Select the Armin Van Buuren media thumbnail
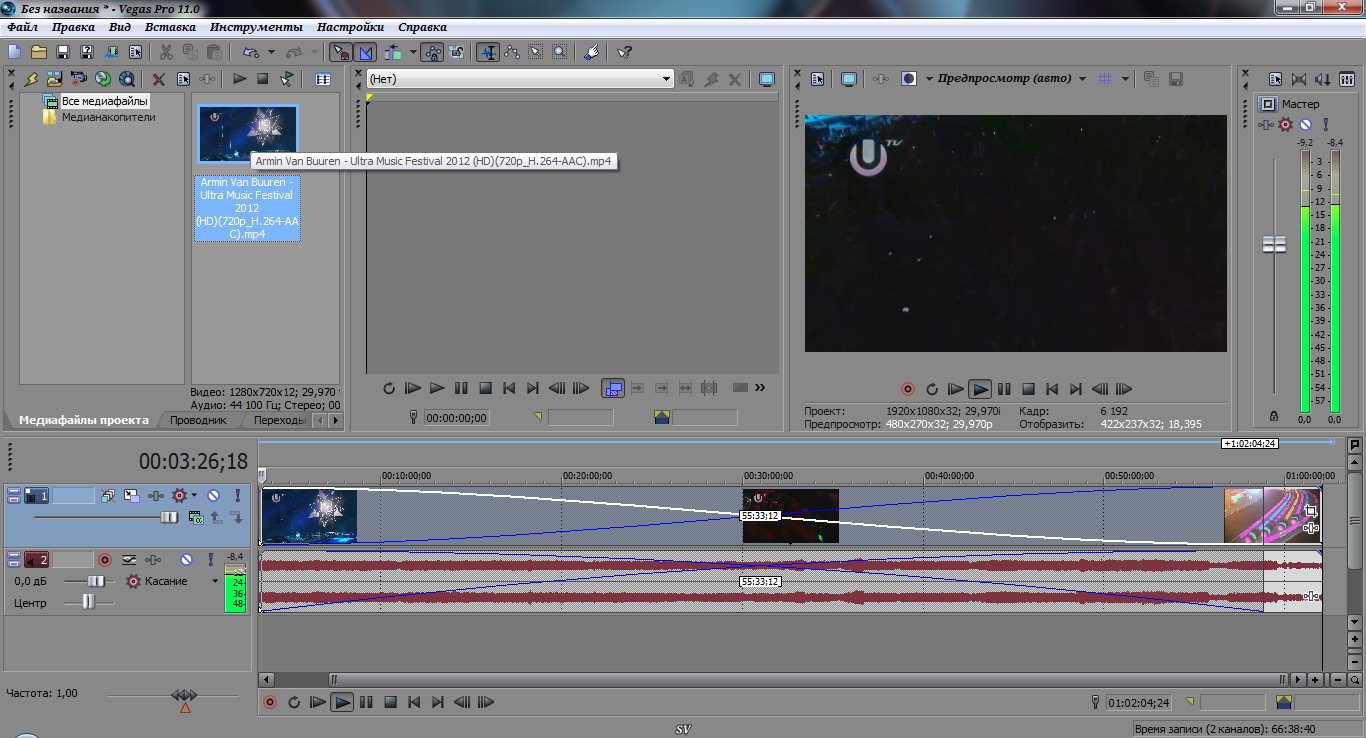Viewport: 1366px width, 738px height. coord(248,134)
